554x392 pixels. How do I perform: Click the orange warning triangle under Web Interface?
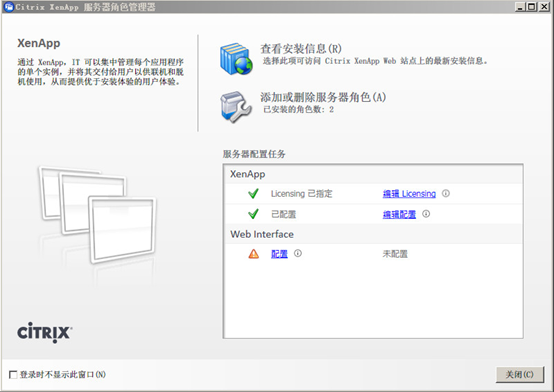click(254, 254)
